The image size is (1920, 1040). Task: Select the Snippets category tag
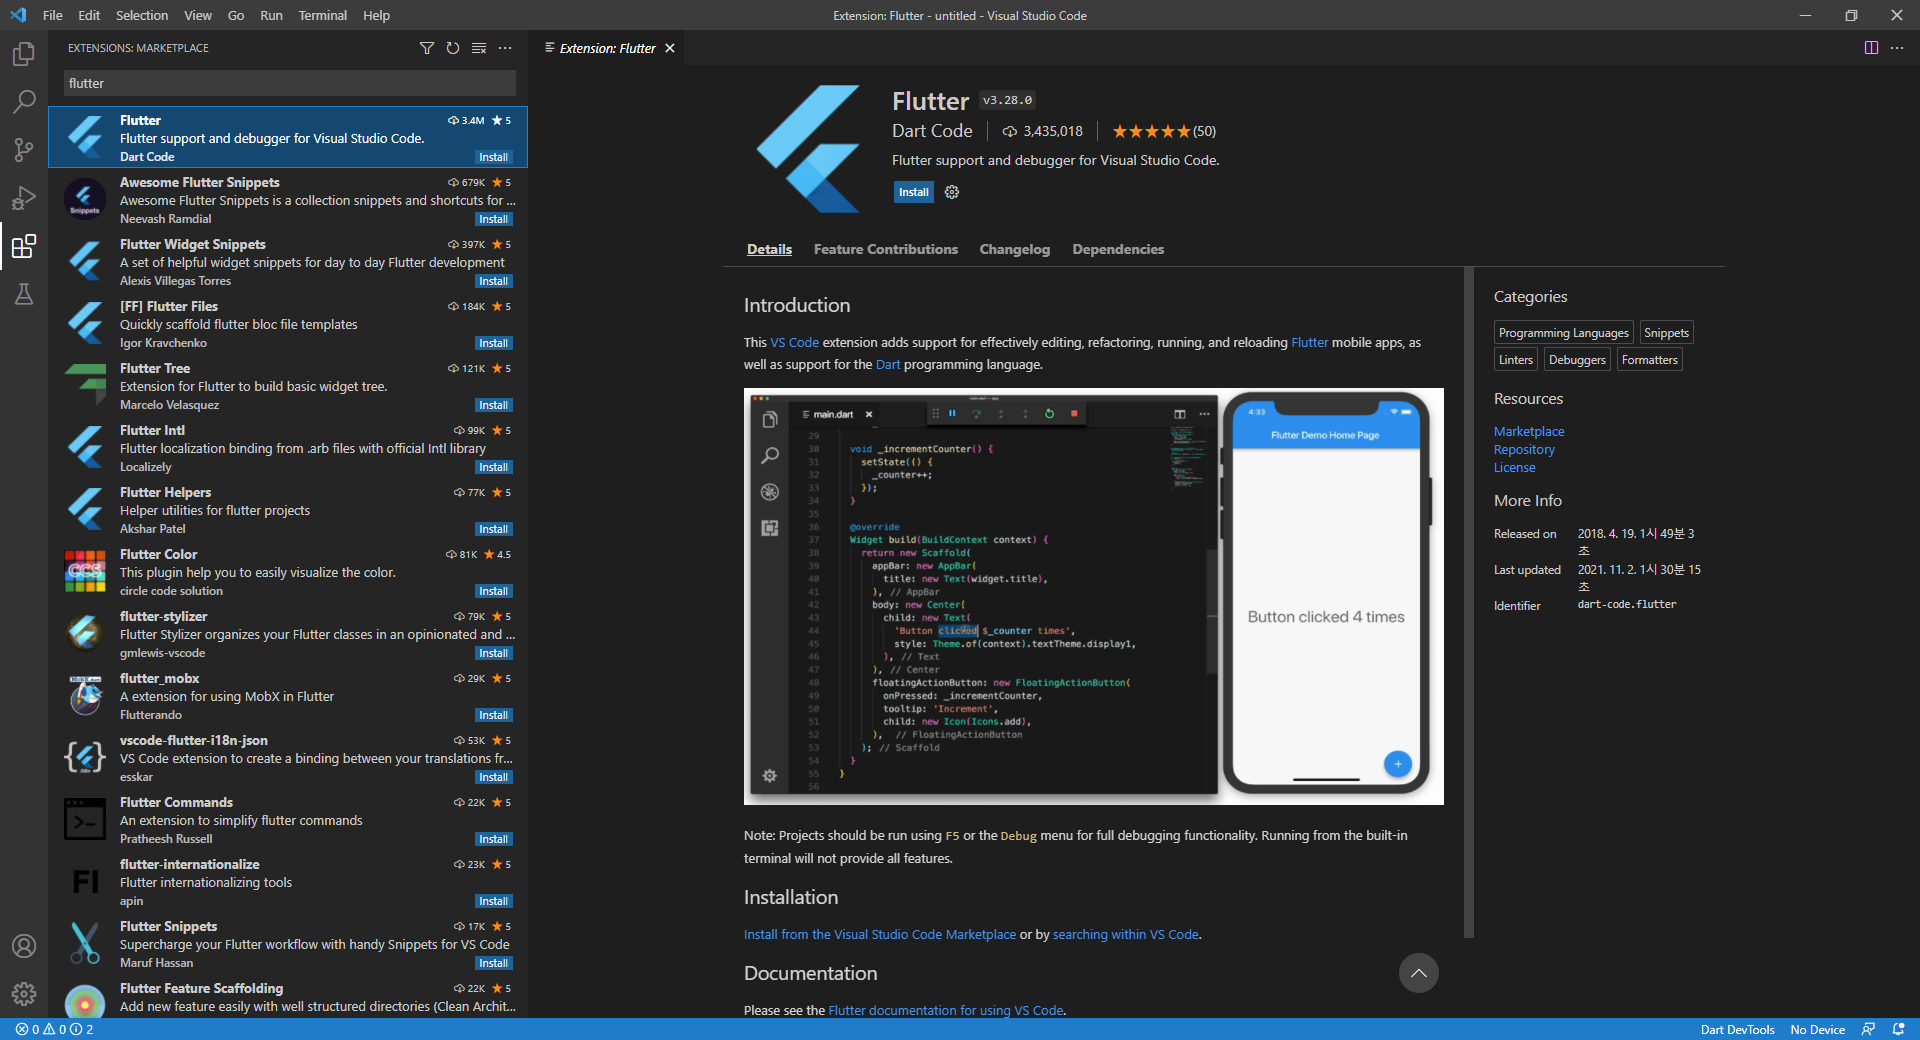(1666, 333)
